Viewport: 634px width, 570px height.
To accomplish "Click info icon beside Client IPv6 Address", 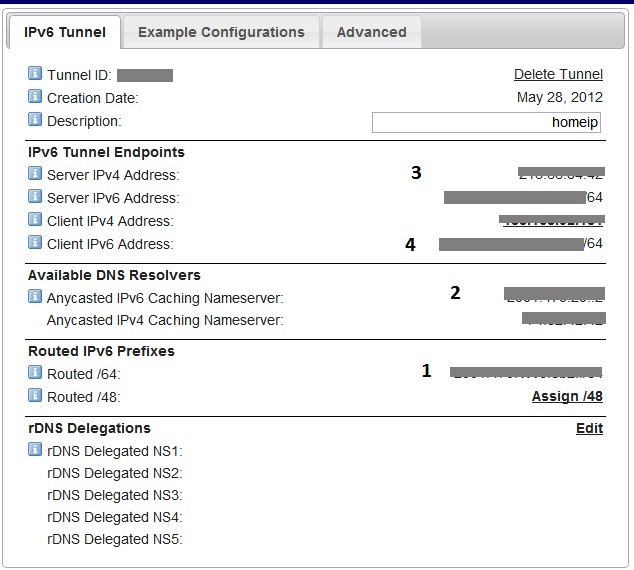I will 35,243.
